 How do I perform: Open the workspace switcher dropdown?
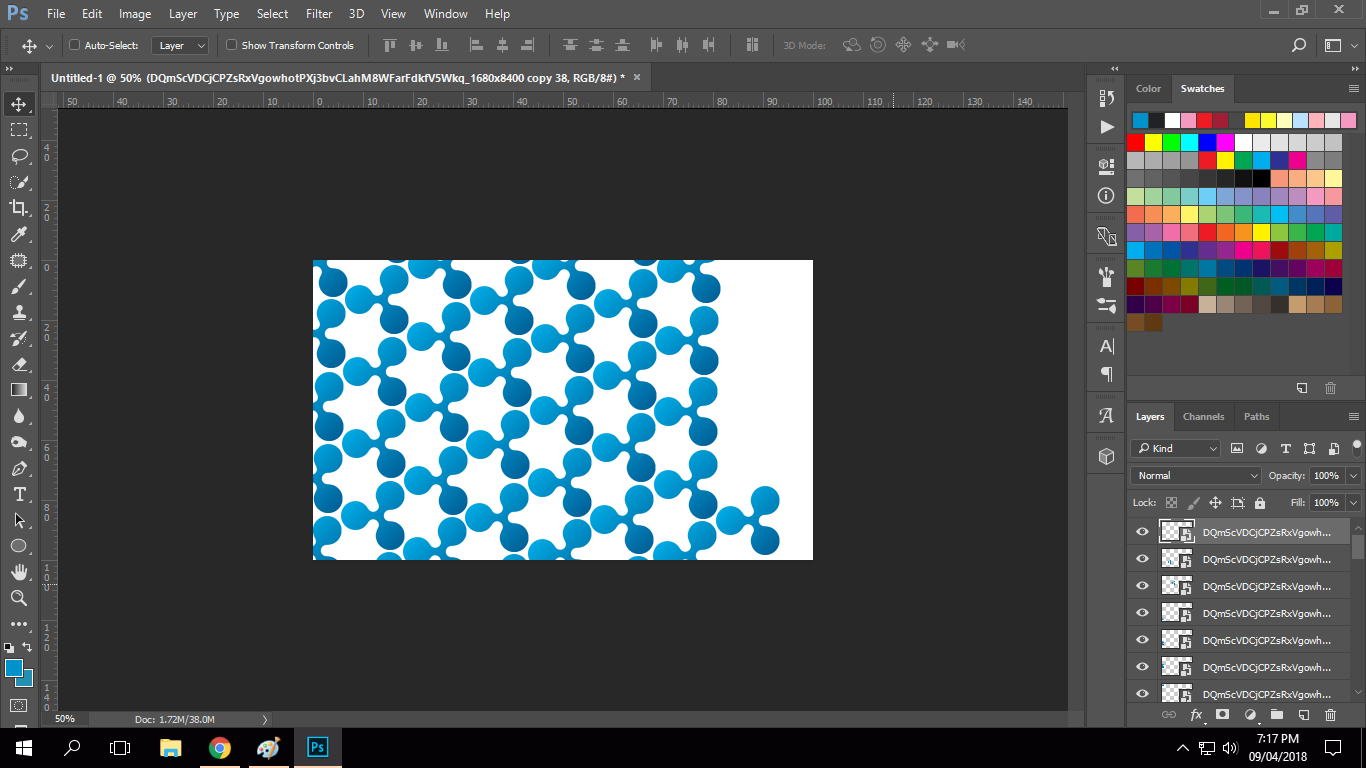coord(1338,45)
